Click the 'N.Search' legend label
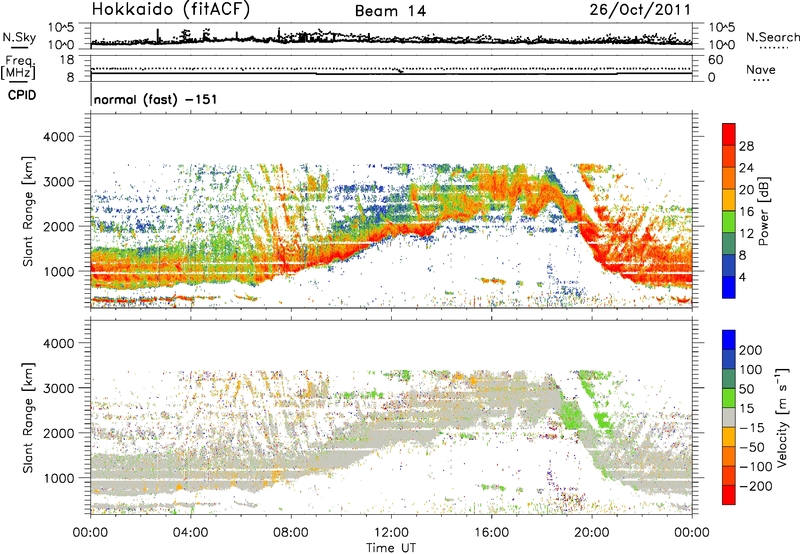 pos(773,37)
